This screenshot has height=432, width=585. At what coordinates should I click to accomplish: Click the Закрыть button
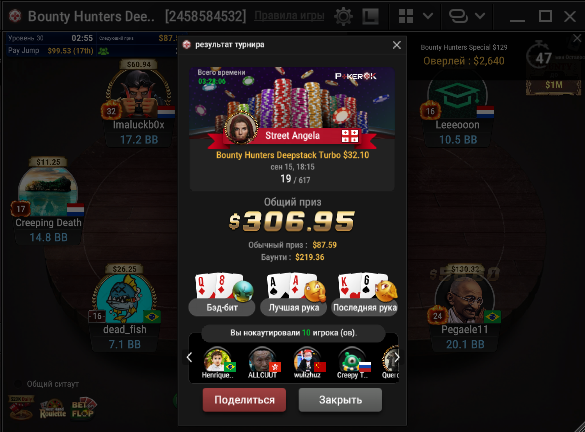[340, 400]
